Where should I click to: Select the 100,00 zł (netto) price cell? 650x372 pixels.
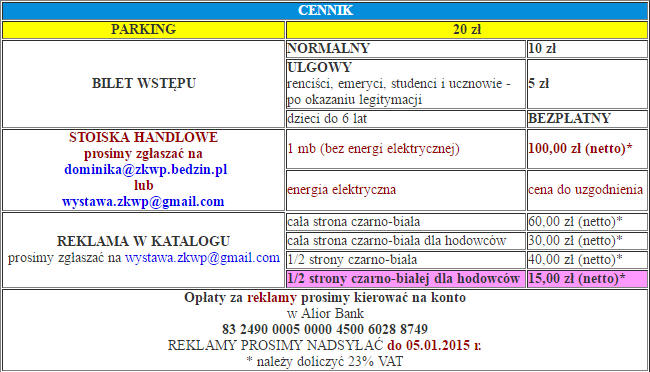587,149
